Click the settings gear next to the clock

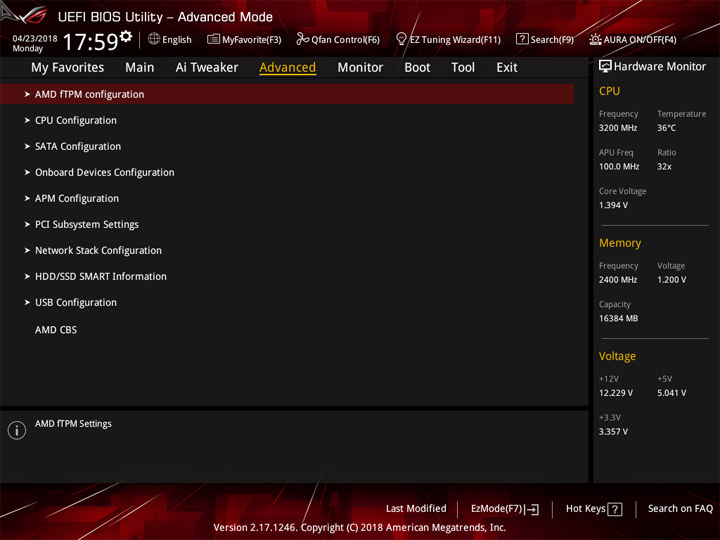click(x=126, y=36)
